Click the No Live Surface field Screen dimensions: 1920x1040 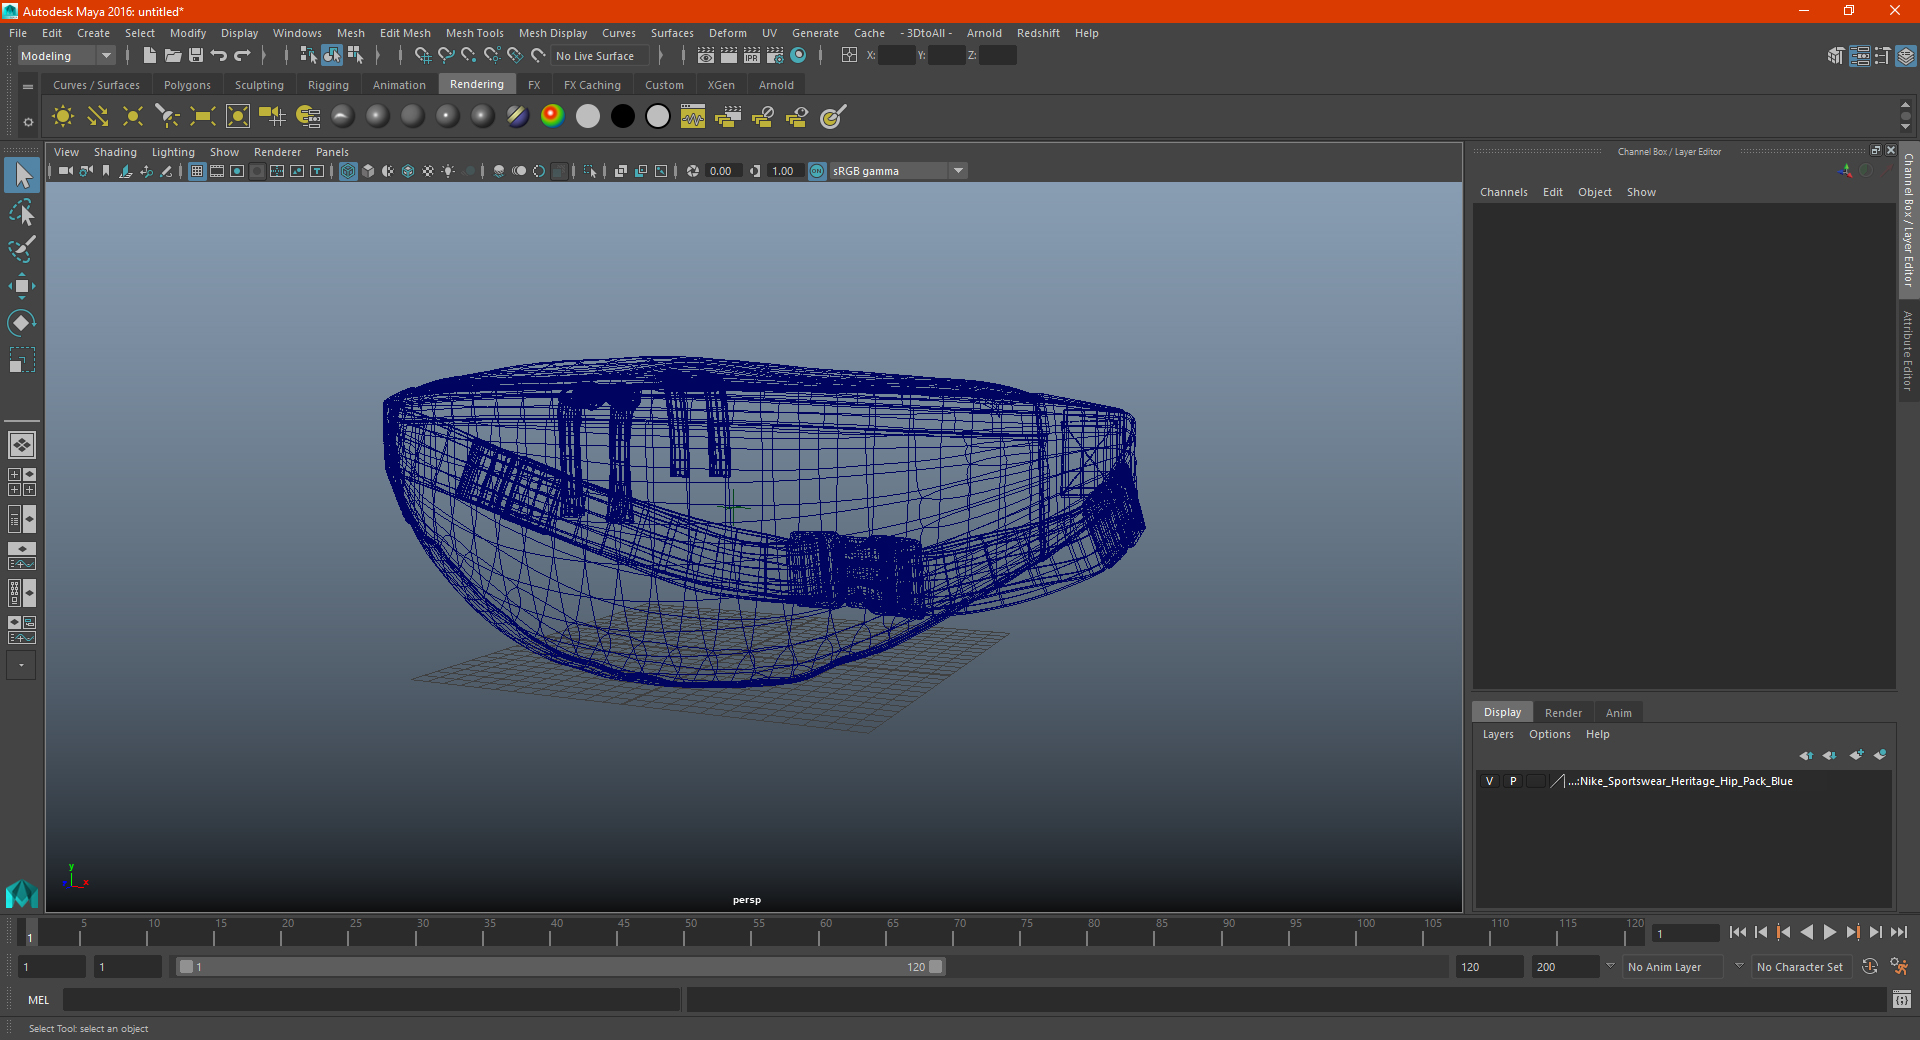600,56
